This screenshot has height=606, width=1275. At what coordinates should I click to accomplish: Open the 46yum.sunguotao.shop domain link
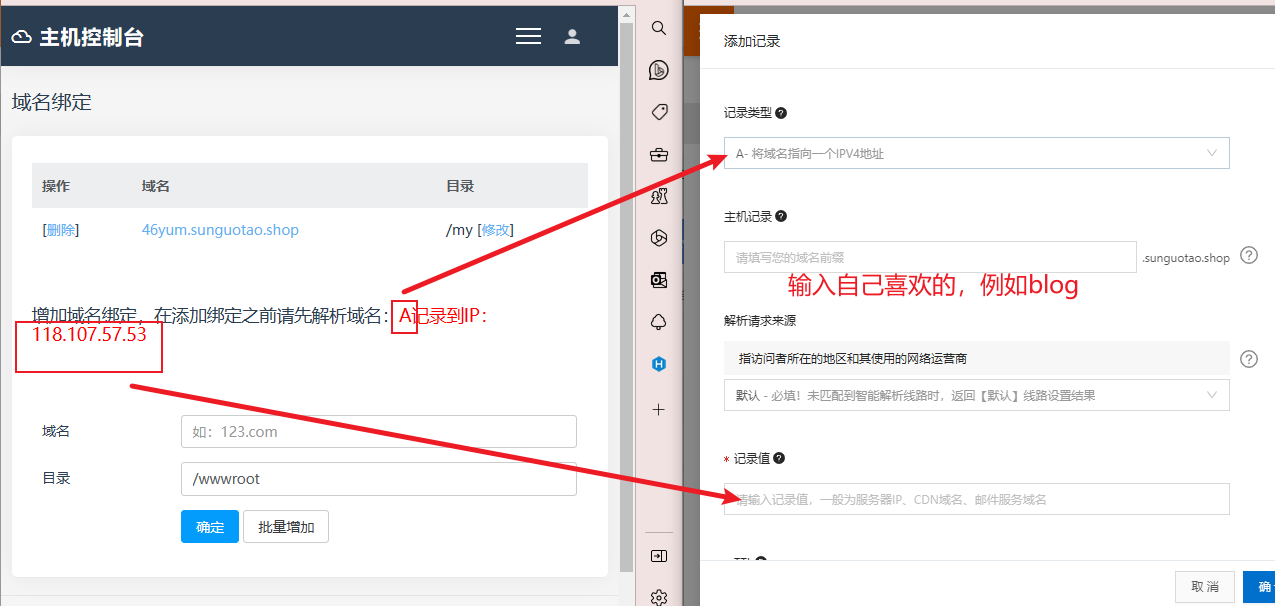tap(220, 230)
